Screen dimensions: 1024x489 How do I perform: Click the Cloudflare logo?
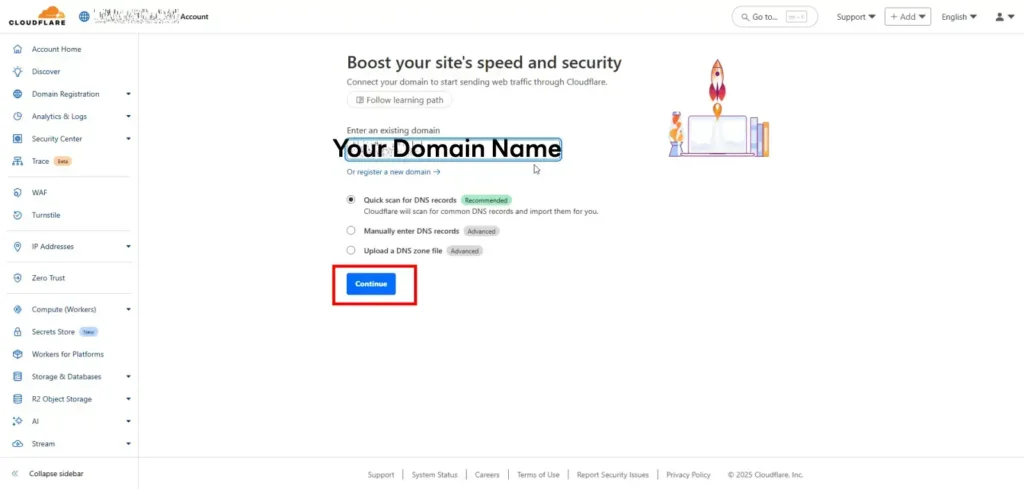point(37,16)
